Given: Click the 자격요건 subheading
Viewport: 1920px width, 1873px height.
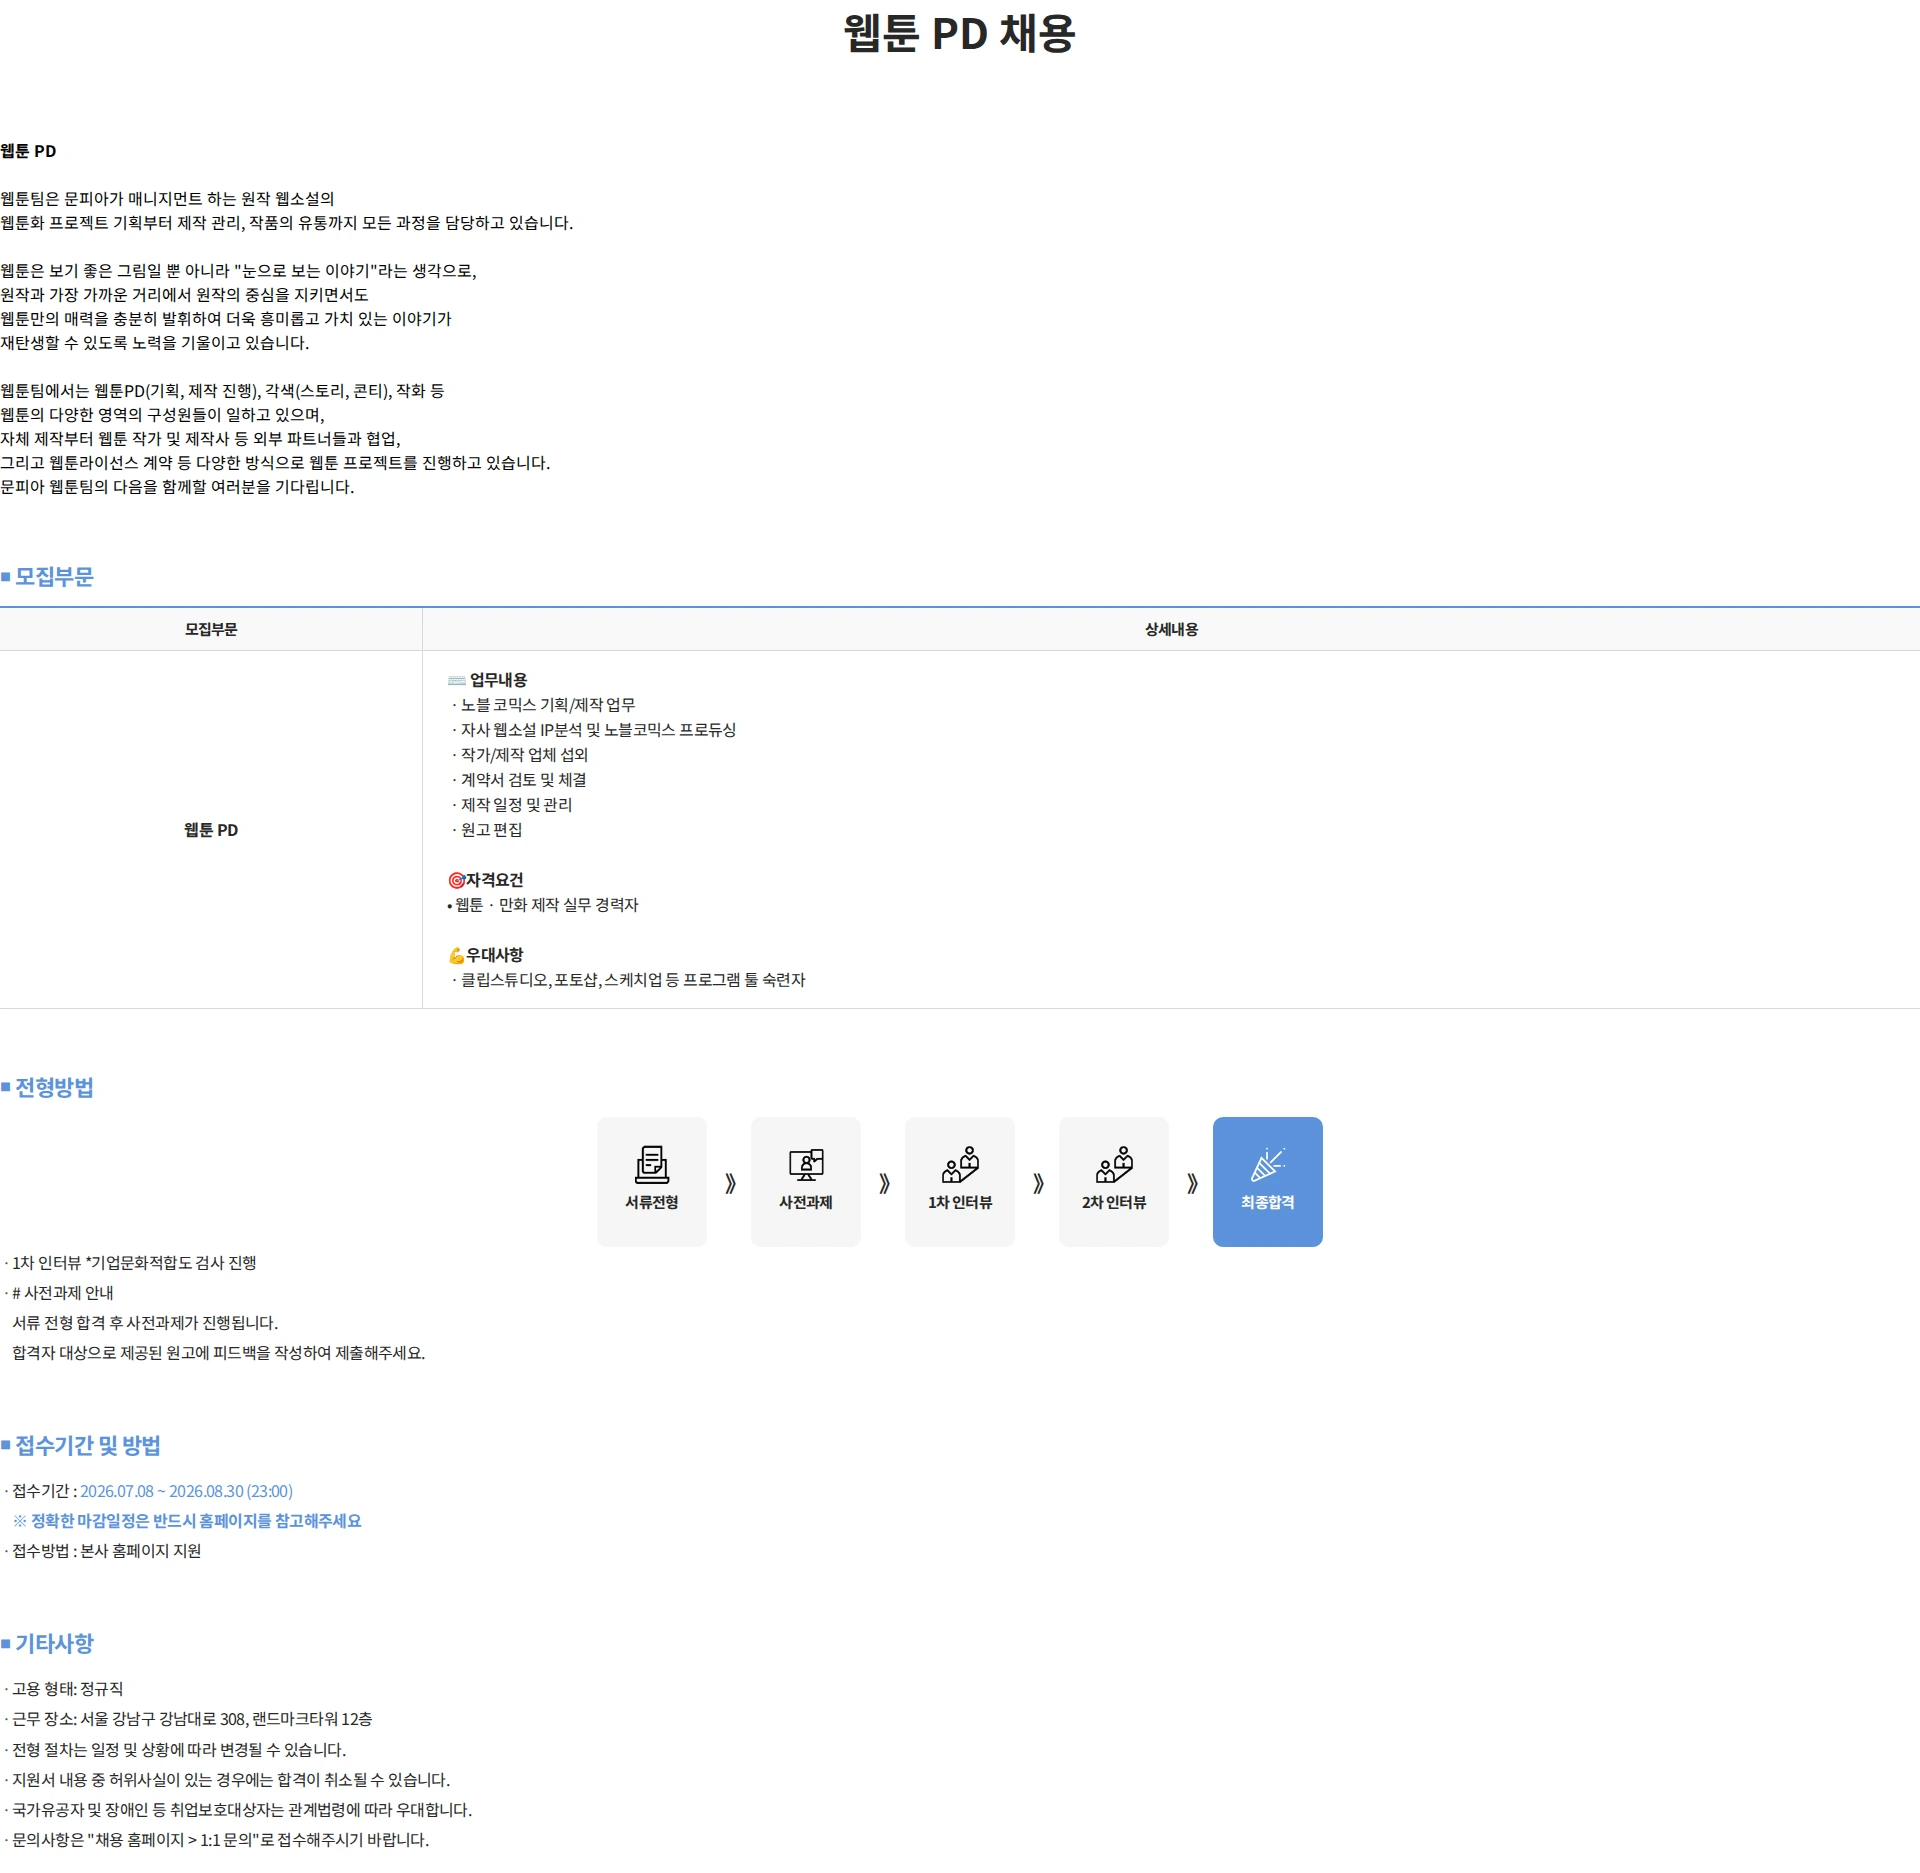Looking at the screenshot, I should pyautogui.click(x=495, y=880).
